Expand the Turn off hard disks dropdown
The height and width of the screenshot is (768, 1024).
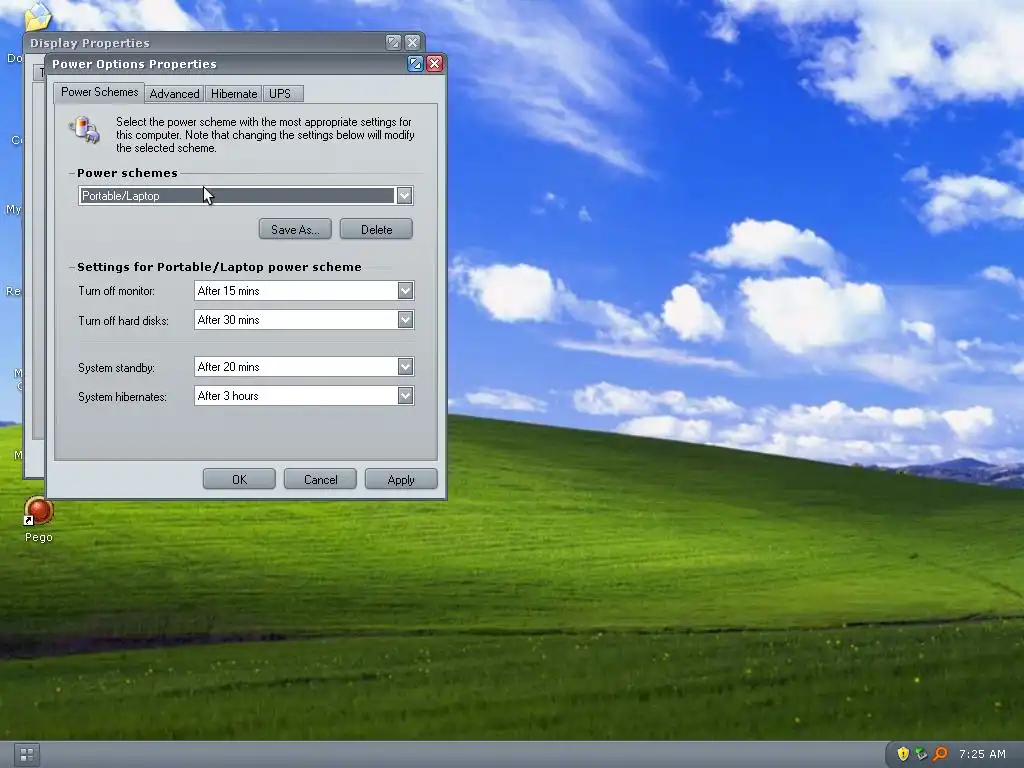(x=406, y=319)
